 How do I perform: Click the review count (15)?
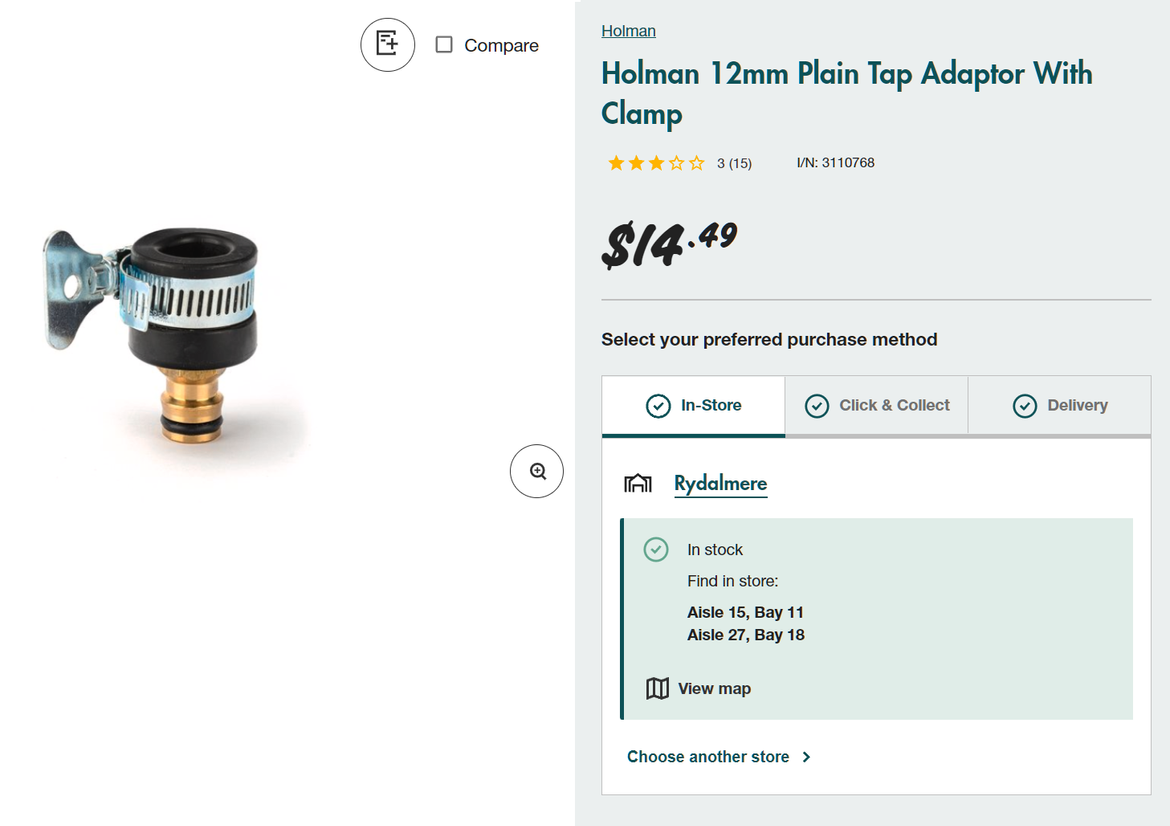point(740,163)
